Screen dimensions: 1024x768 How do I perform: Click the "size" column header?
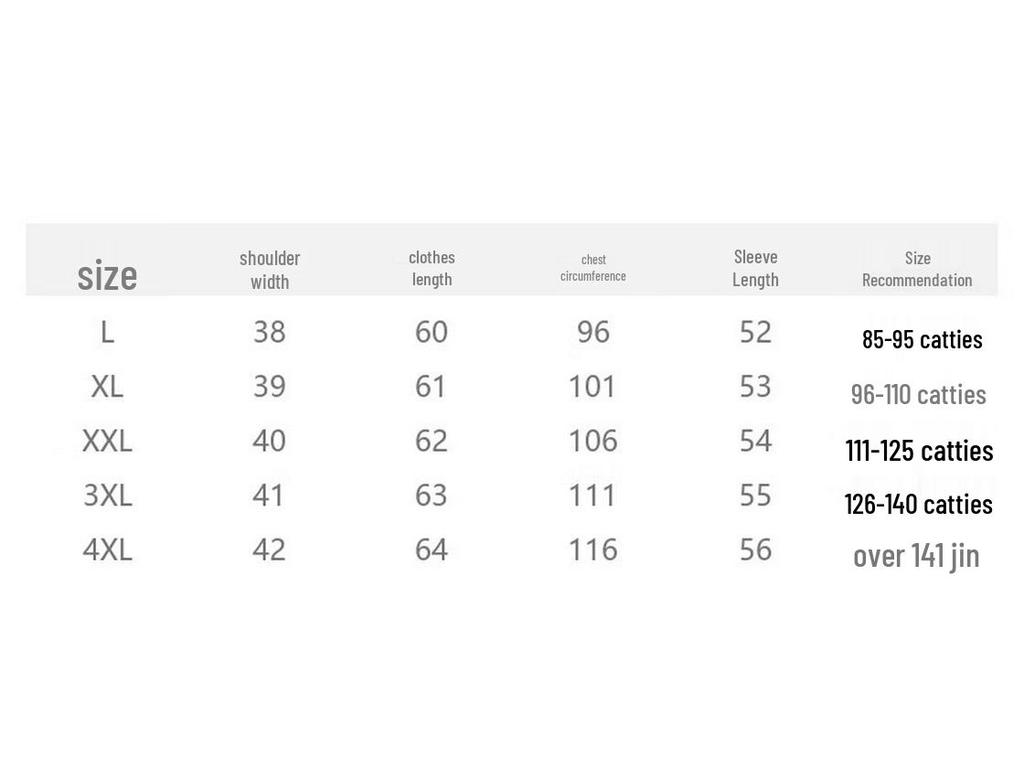(x=107, y=275)
